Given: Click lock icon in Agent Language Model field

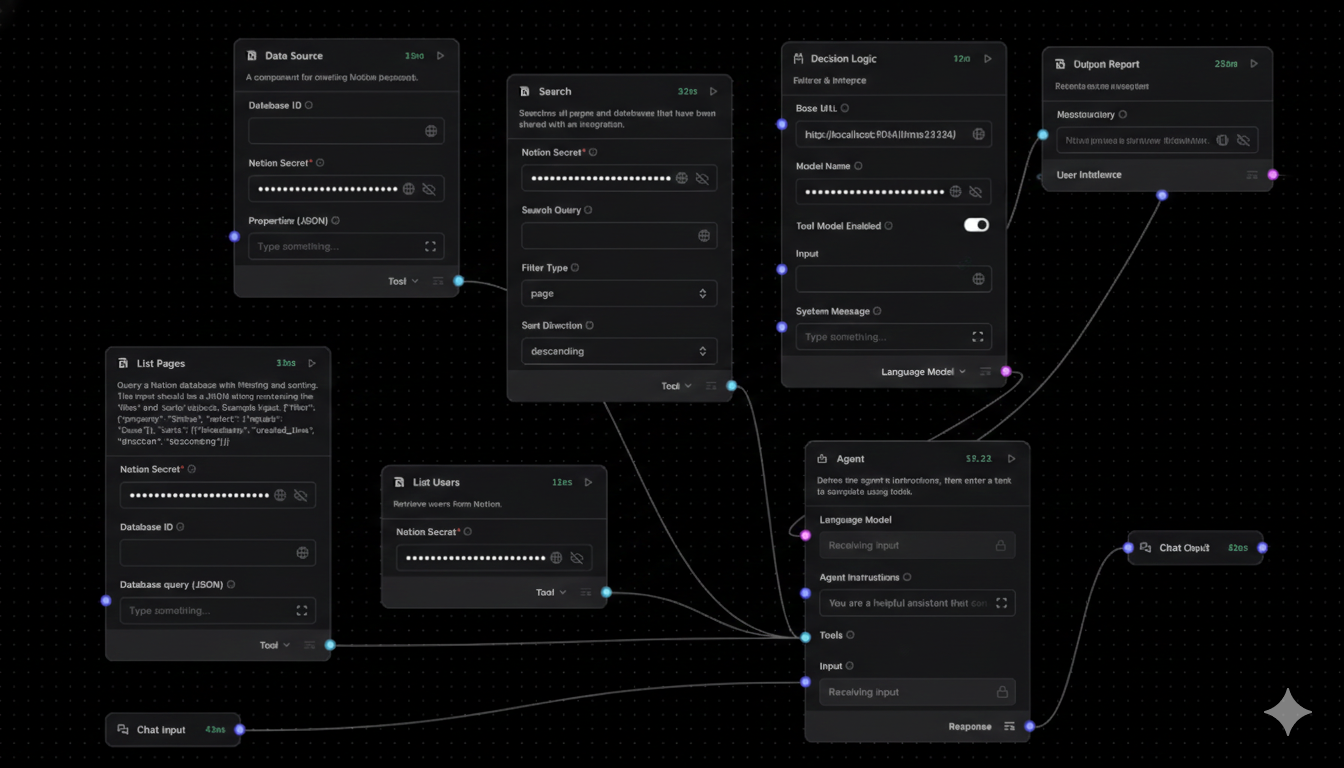Looking at the screenshot, I should click(1000, 546).
